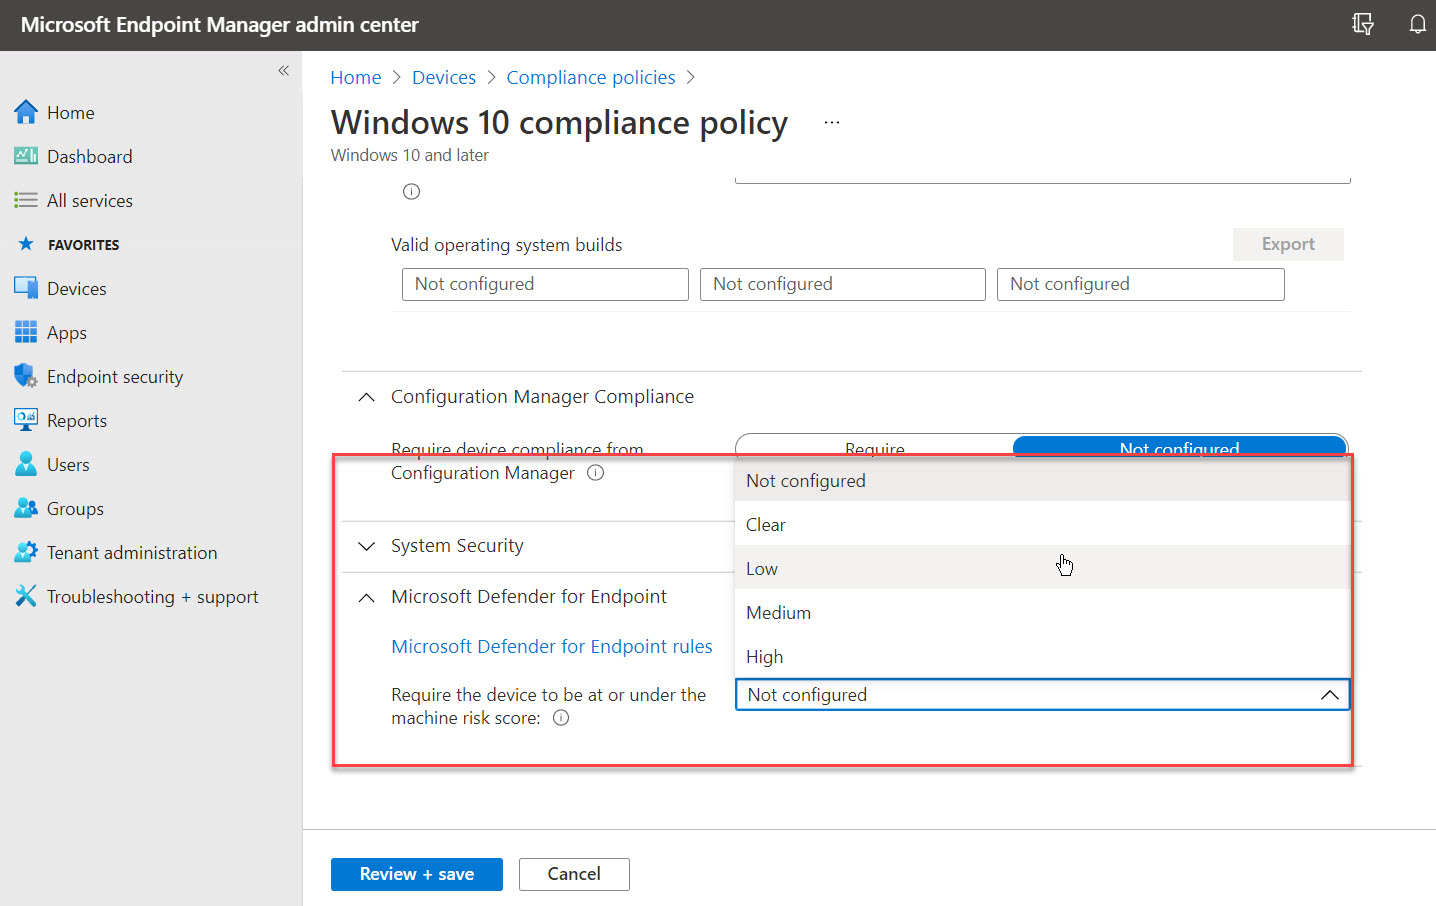Click Devices breadcrumb link
Image resolution: width=1436 pixels, height=906 pixels.
[444, 77]
